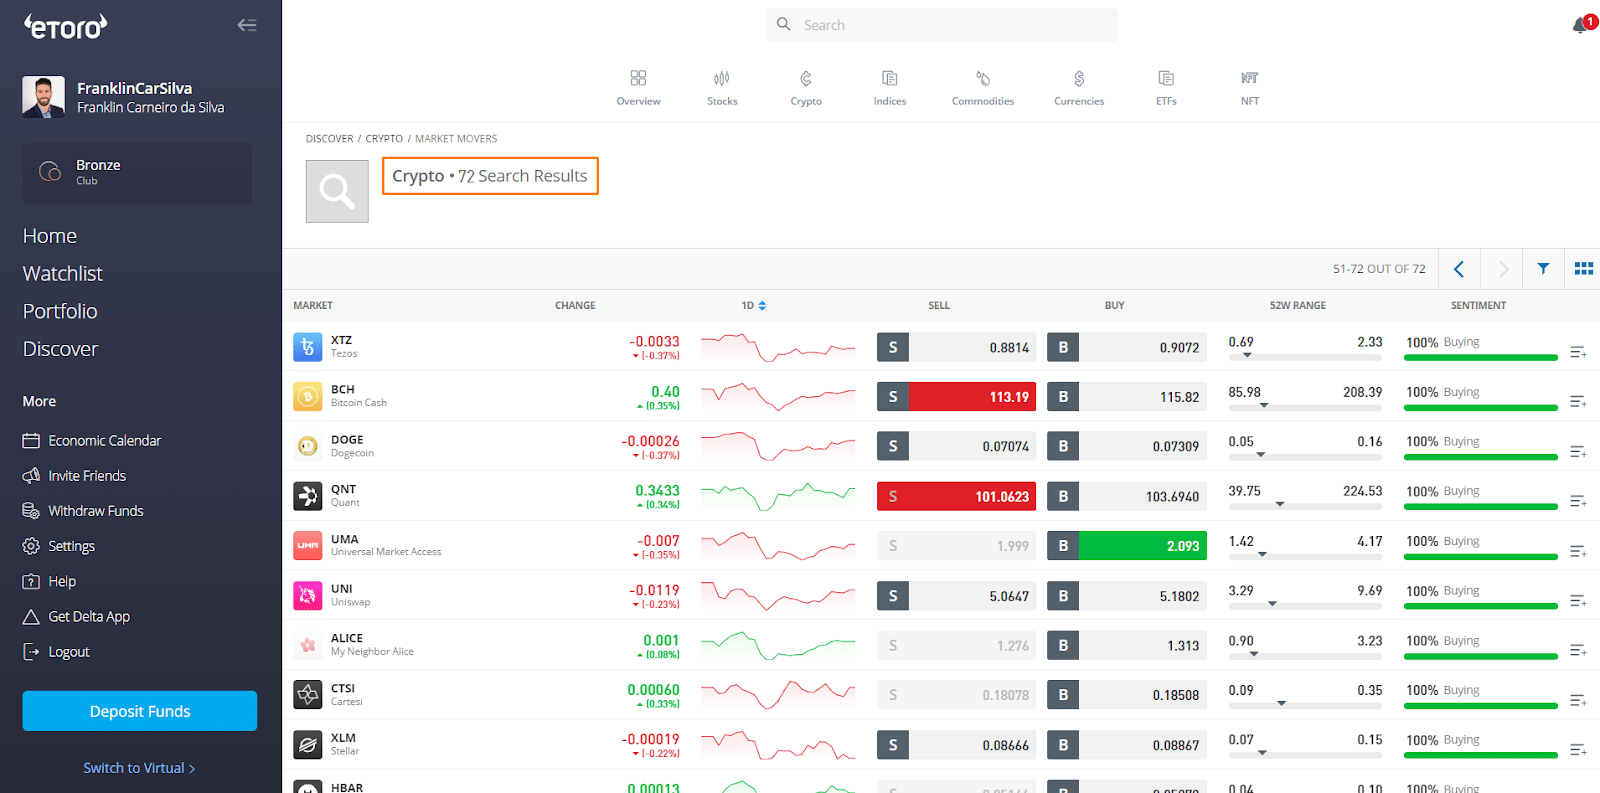The height and width of the screenshot is (793, 1600).
Task: Click QNT 52W range slider bar
Action: click(x=1305, y=506)
